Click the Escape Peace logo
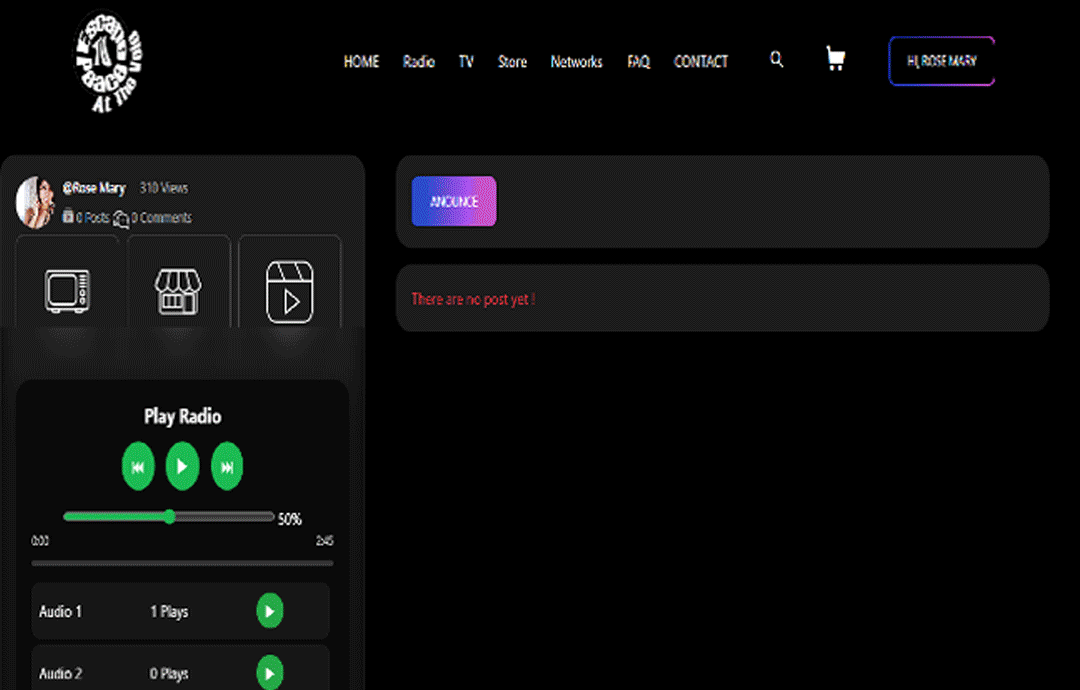Viewport: 1080px width, 690px height. pos(108,61)
